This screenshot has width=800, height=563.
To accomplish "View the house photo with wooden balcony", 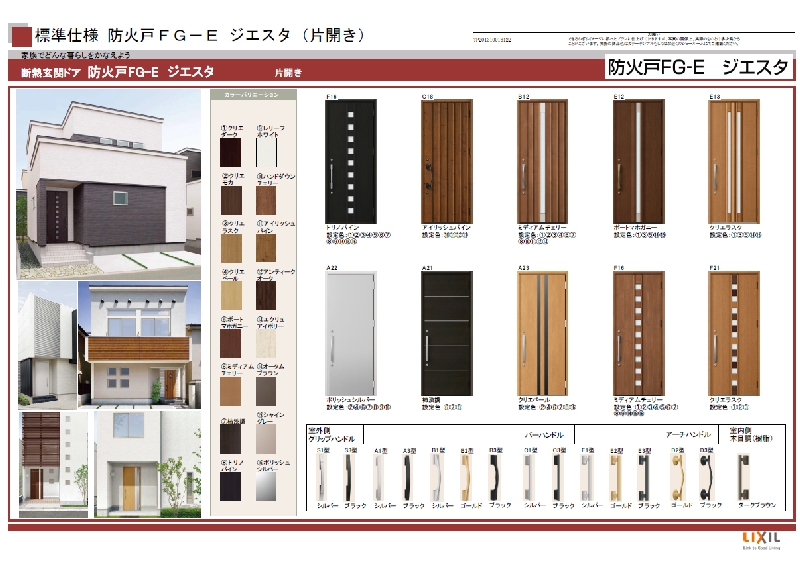I will (139, 345).
